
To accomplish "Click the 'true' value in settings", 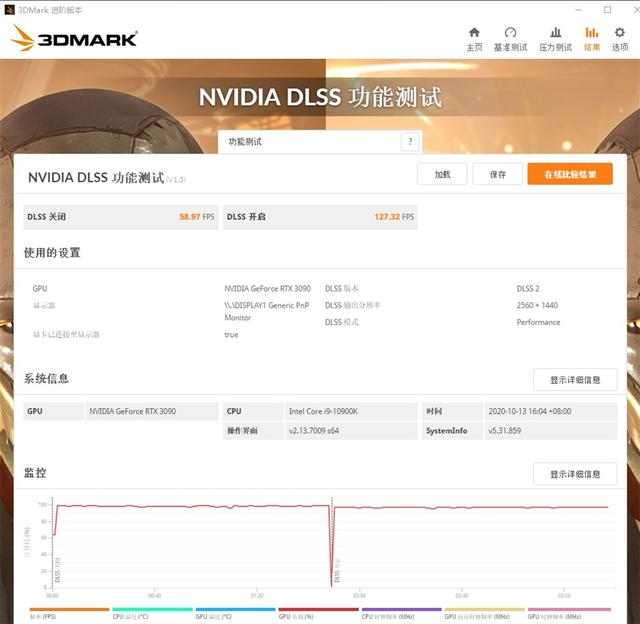I will tap(231, 335).
